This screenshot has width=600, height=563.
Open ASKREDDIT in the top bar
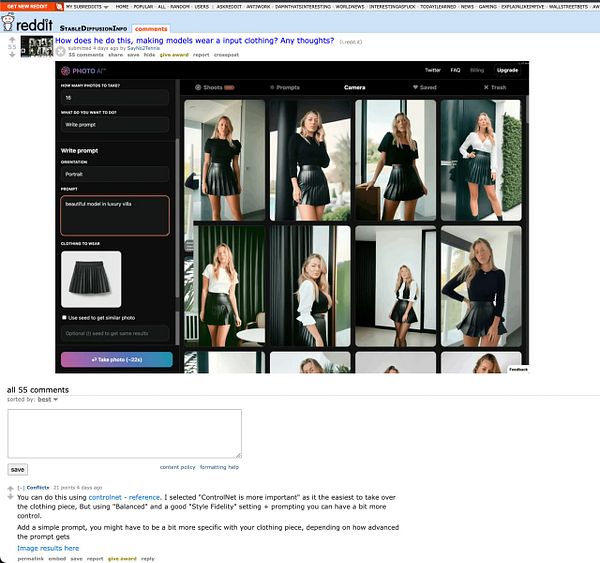(229, 7)
